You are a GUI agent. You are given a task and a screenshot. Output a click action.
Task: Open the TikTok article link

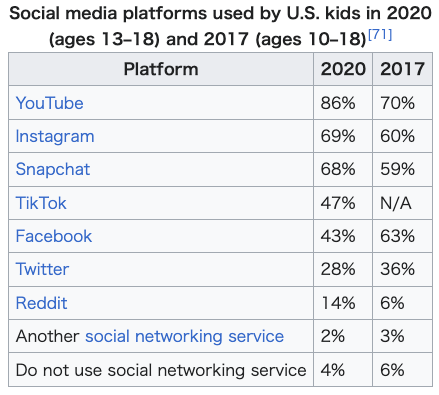(41, 203)
